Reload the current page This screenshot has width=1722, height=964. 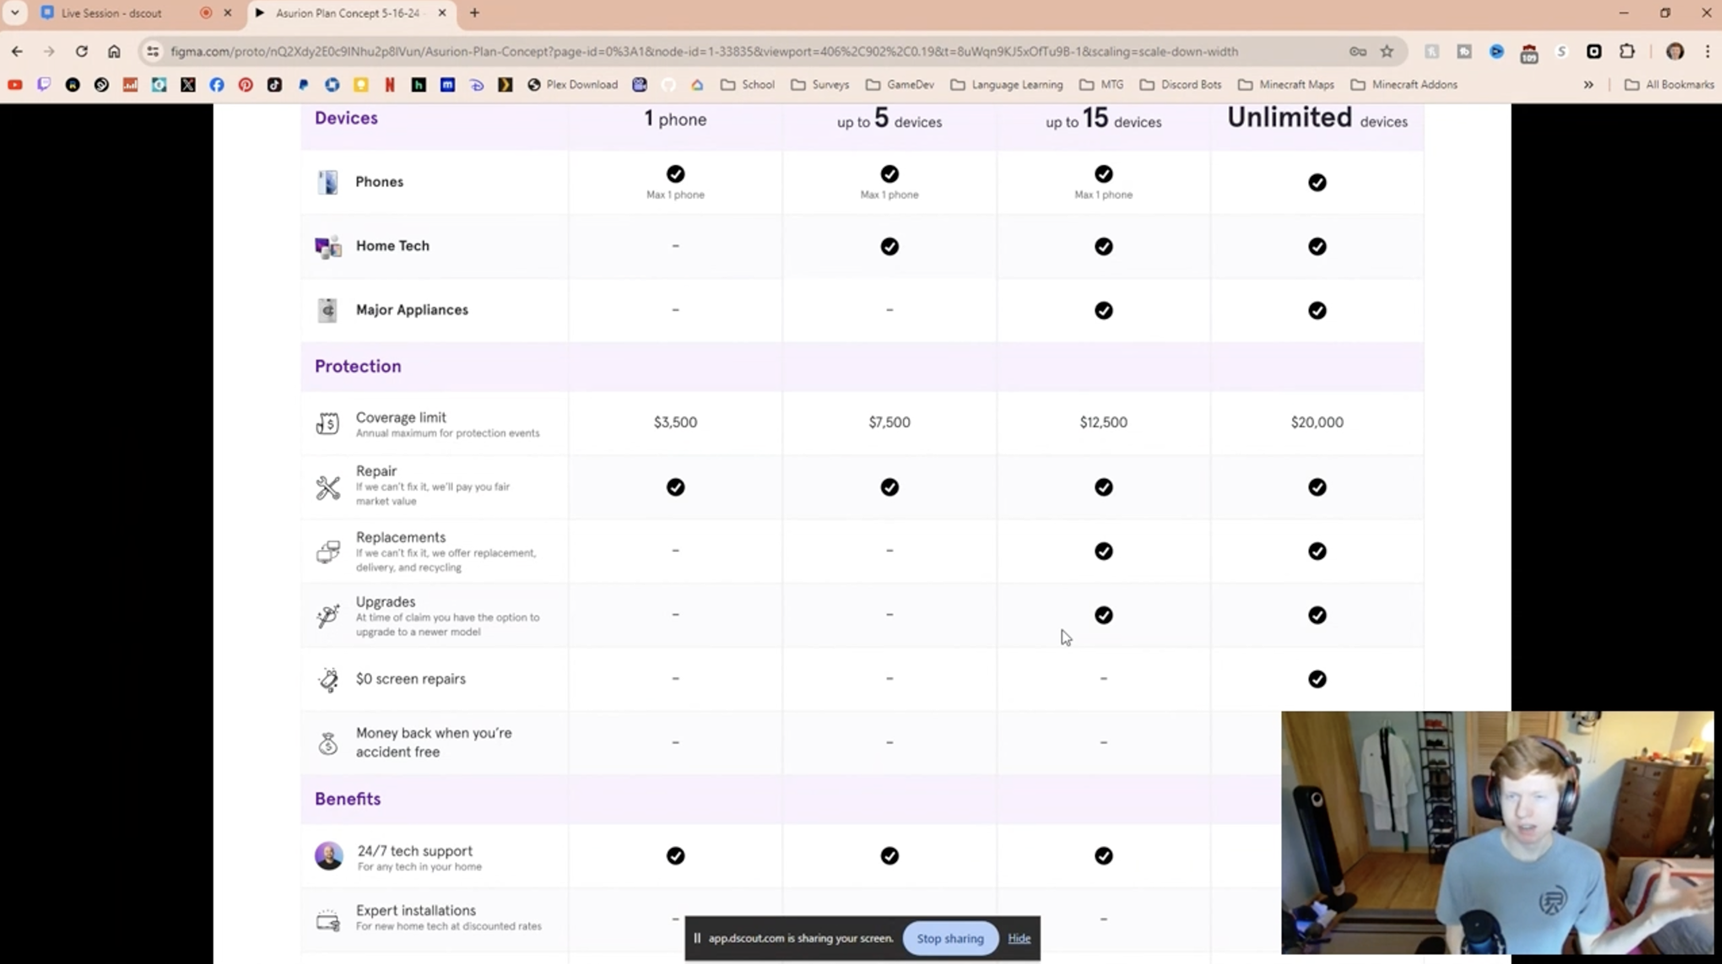(x=82, y=52)
